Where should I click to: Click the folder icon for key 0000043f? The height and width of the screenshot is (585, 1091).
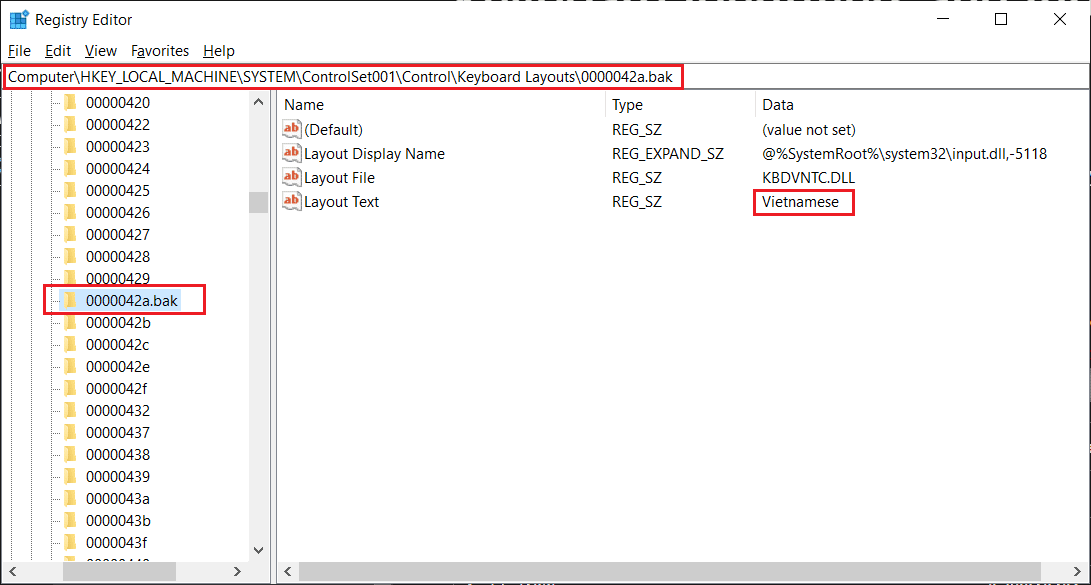click(x=70, y=542)
